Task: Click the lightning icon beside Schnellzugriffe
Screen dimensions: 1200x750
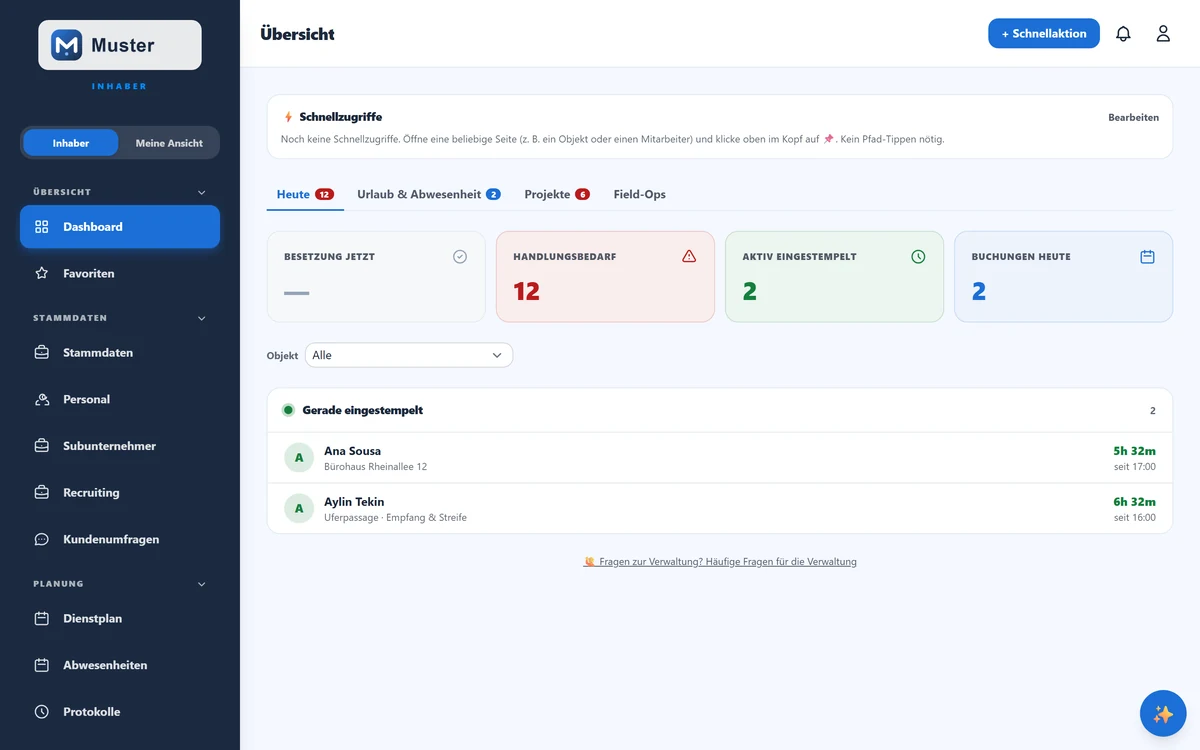Action: [x=289, y=117]
